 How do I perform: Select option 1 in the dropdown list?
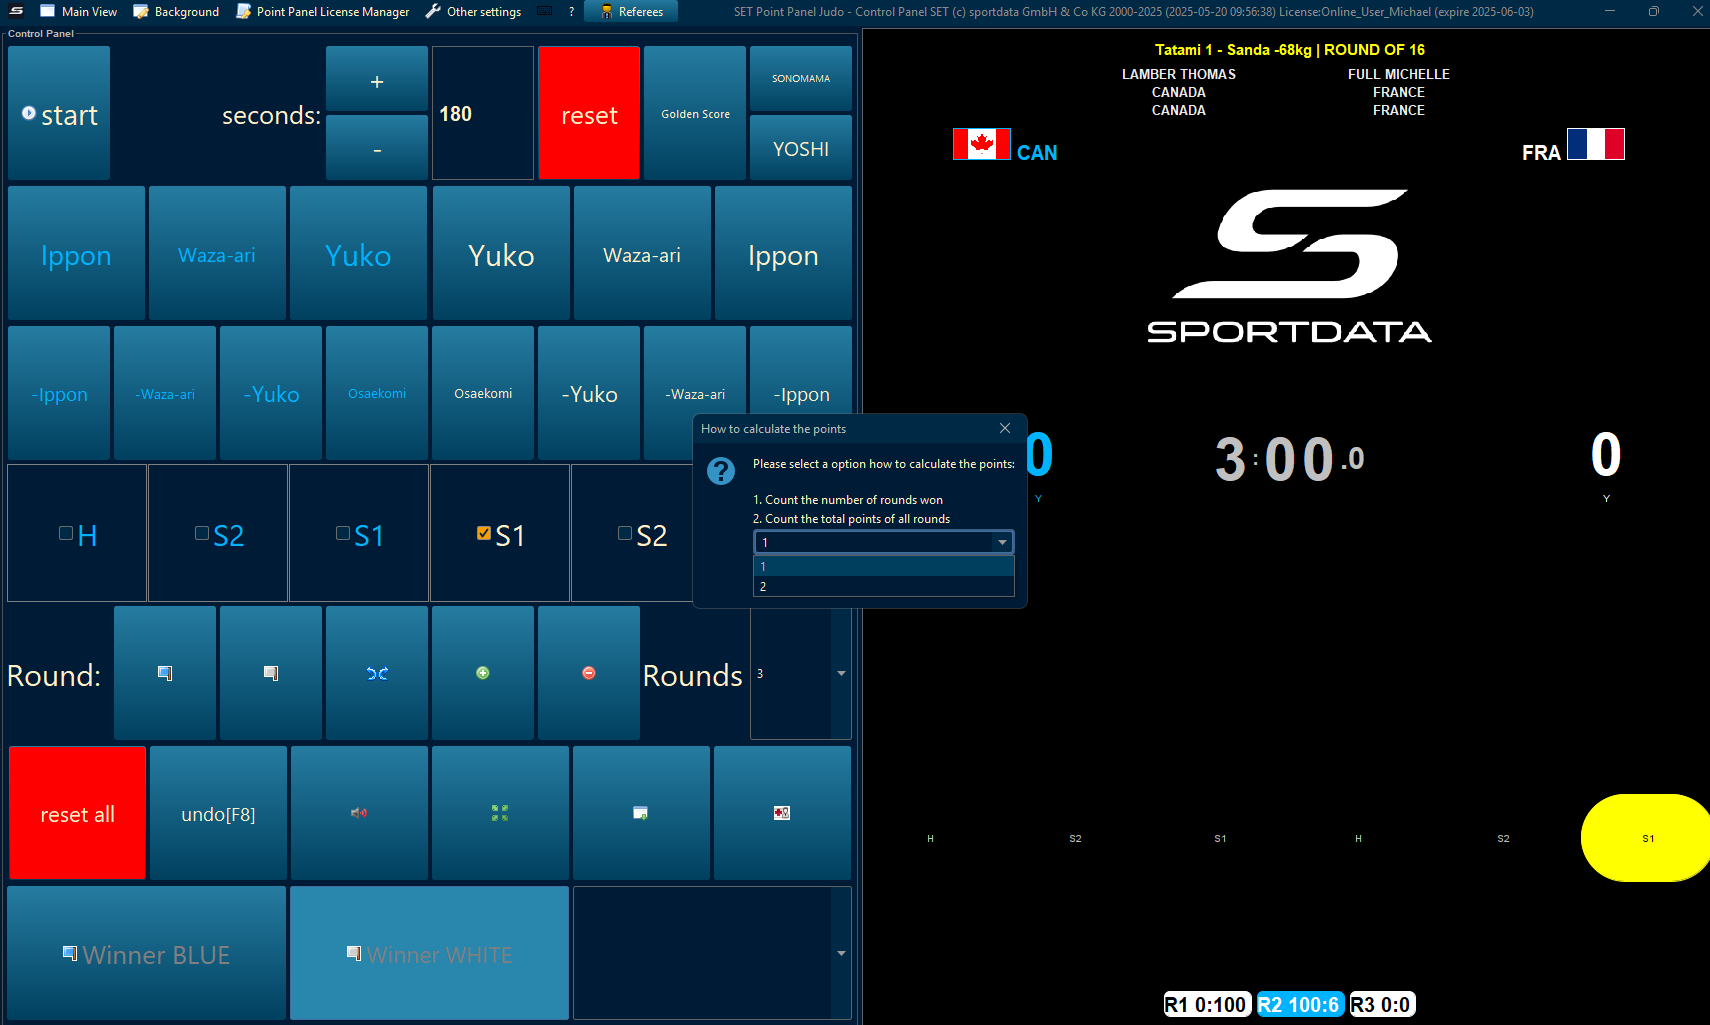(x=883, y=566)
